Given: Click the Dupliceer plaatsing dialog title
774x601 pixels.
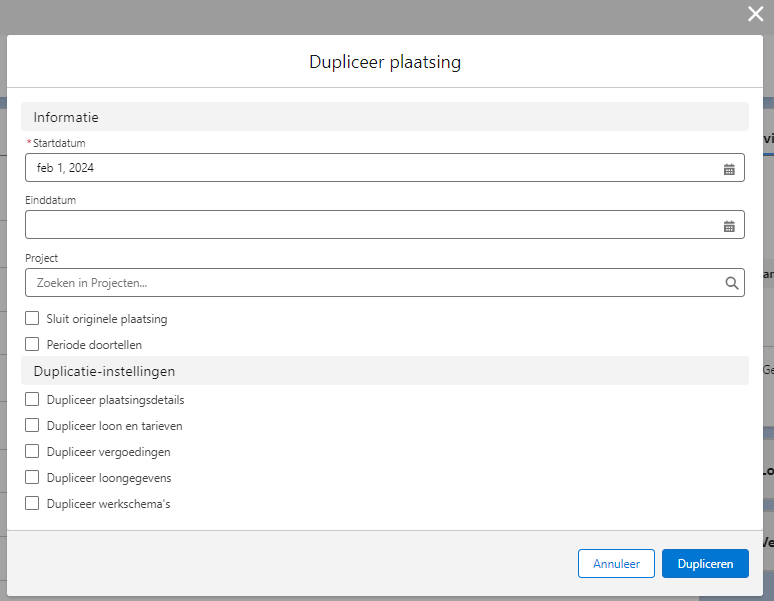Looking at the screenshot, I should click(385, 62).
